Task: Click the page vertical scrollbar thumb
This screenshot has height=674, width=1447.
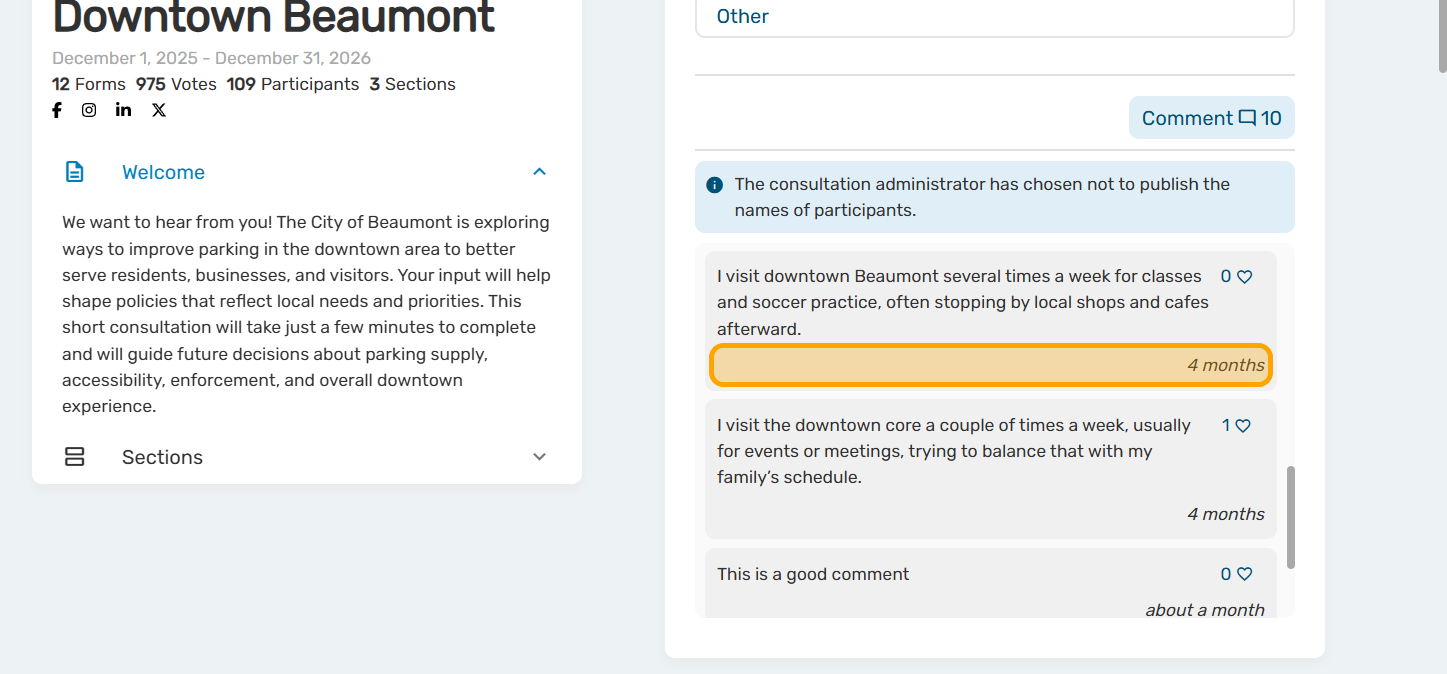Action: tap(1441, 35)
